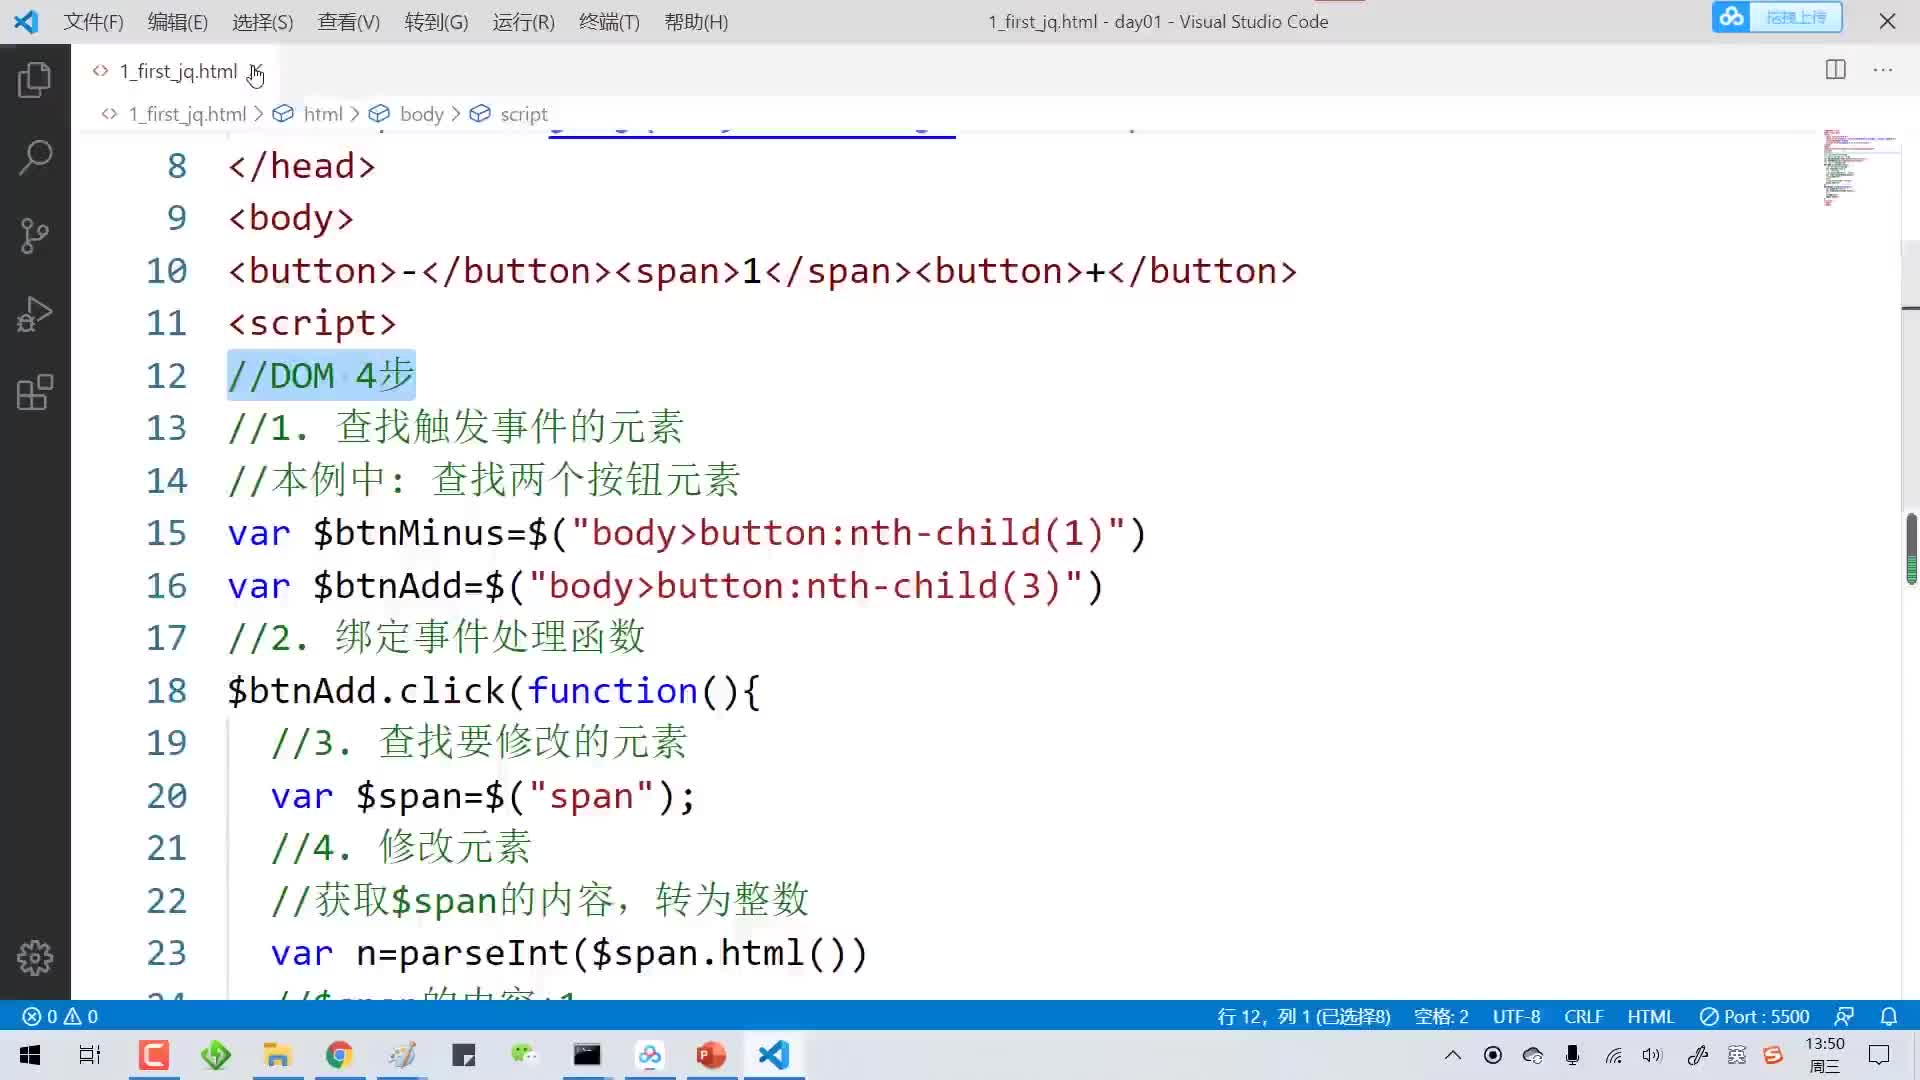Click the $btnMinus variable declaration line
The image size is (1920, 1080).
pyautogui.click(x=686, y=533)
